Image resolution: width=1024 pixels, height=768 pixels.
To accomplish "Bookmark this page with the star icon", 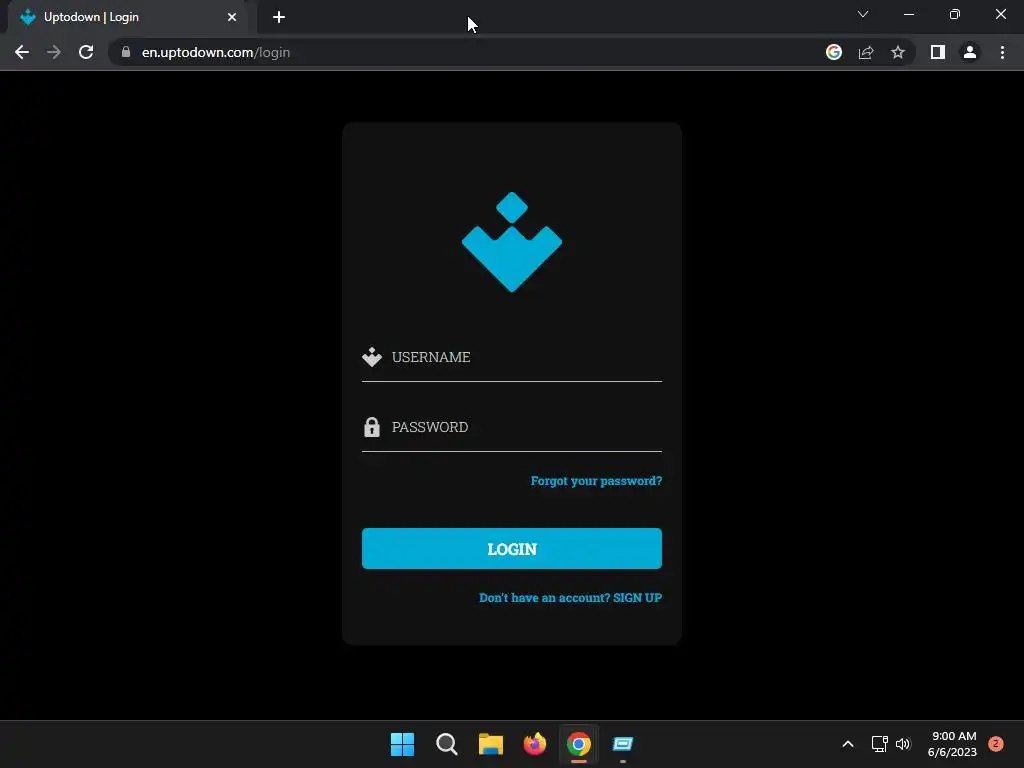I will [898, 52].
